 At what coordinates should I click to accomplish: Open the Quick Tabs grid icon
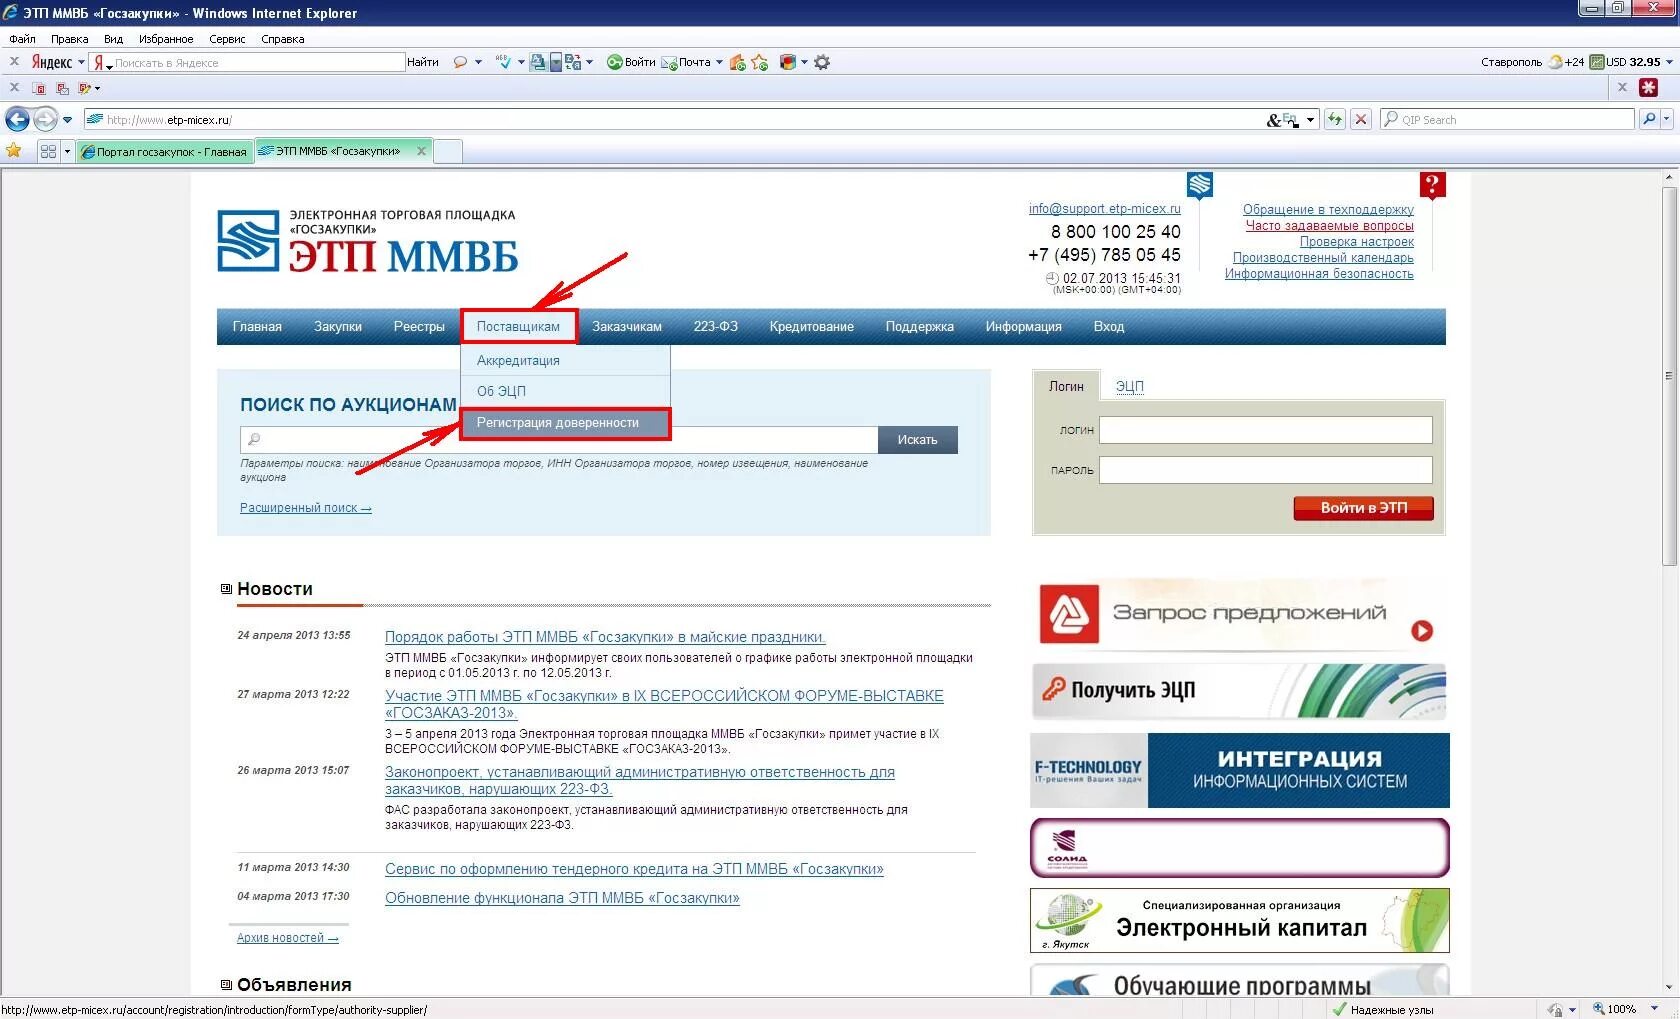pos(48,151)
